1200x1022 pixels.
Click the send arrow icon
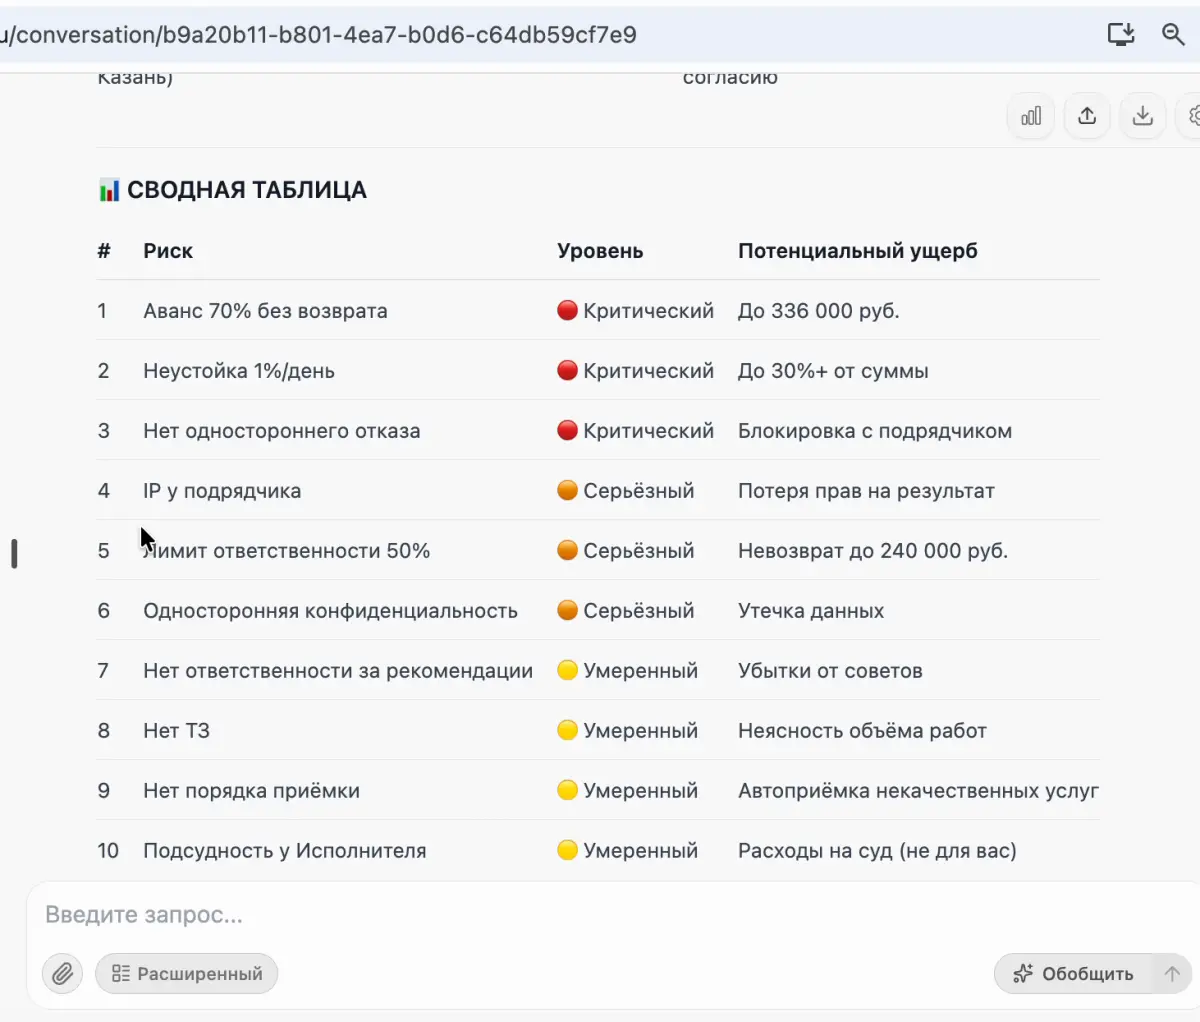[1172, 973]
